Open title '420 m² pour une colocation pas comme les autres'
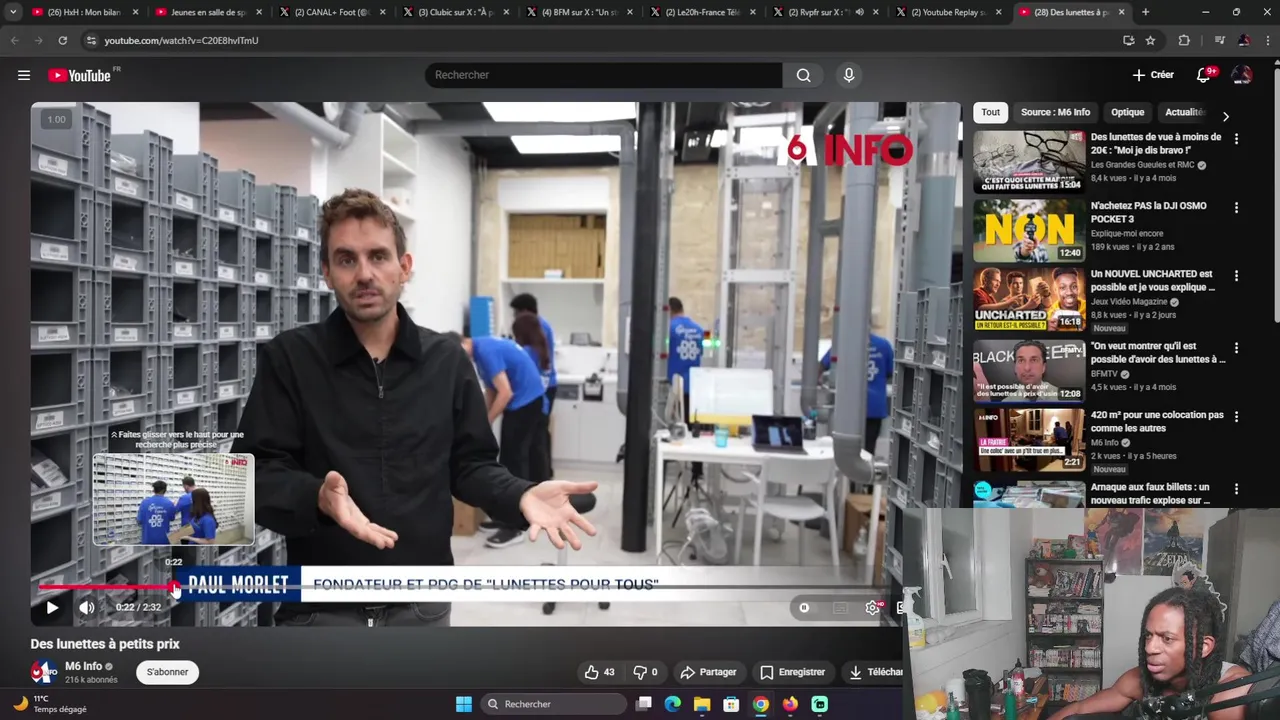The image size is (1280, 720). [x=1157, y=421]
